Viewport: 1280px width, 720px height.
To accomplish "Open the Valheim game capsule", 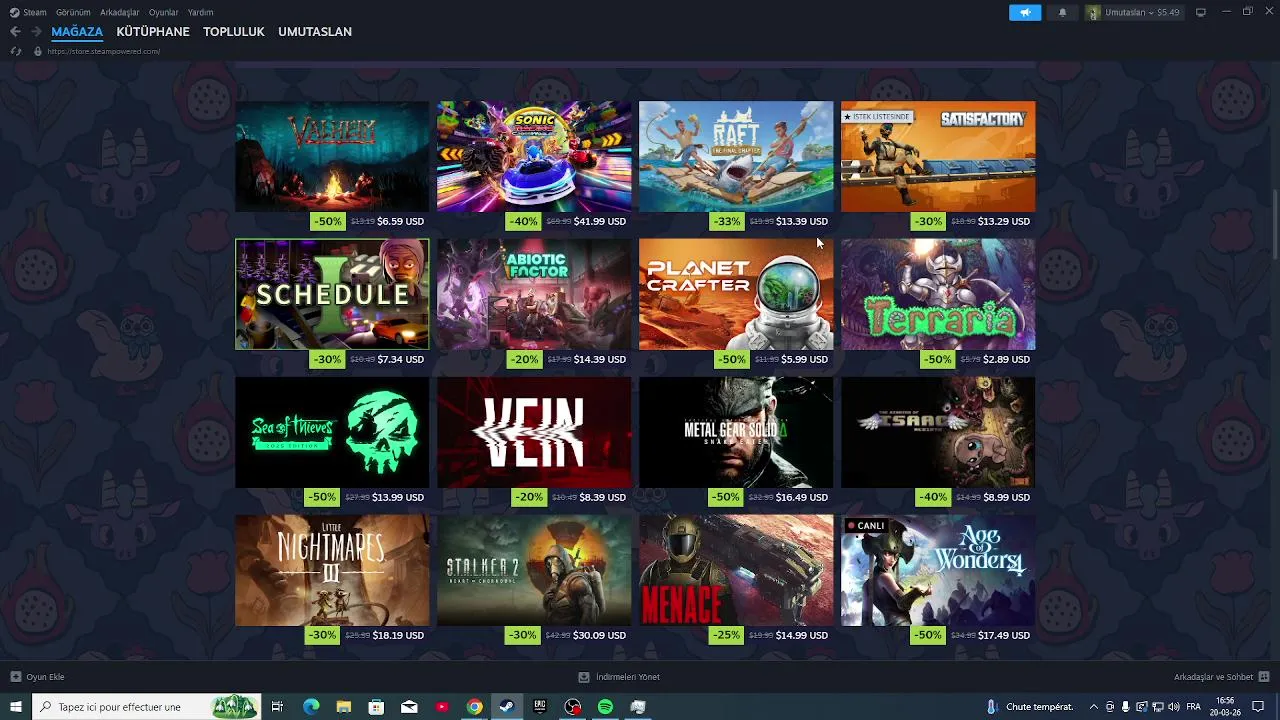I will click(332, 156).
